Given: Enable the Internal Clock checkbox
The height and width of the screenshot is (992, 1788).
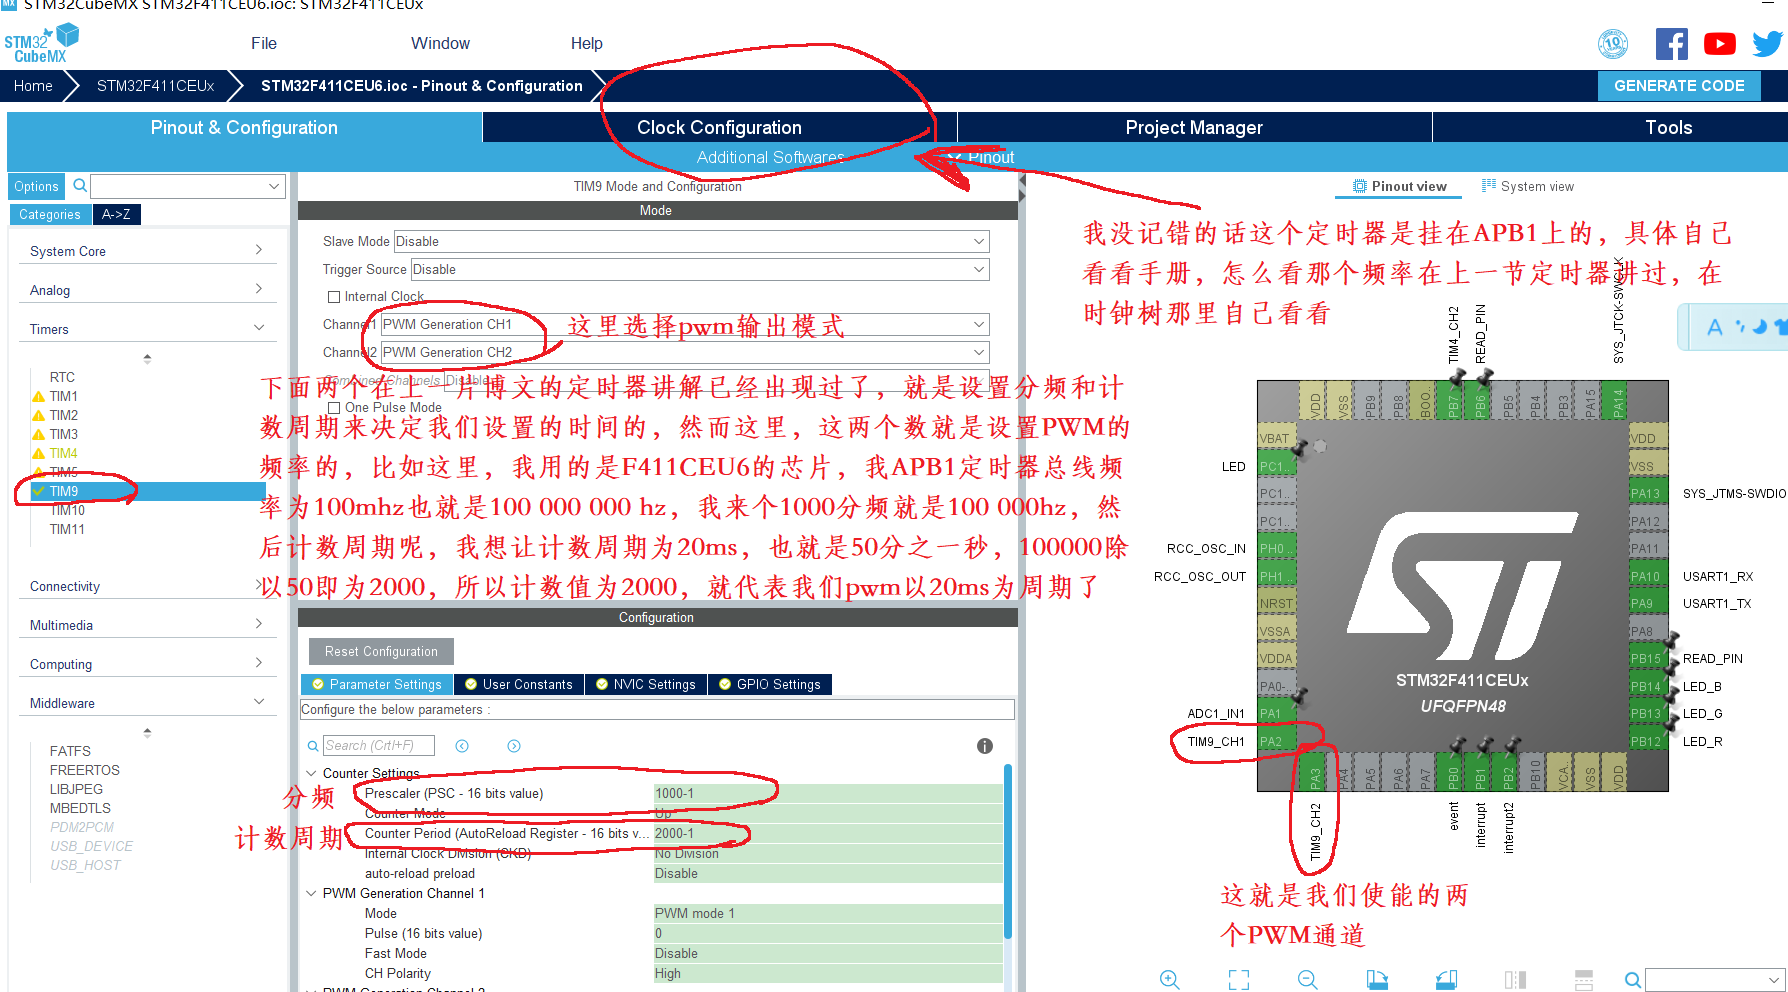Looking at the screenshot, I should pos(334,296).
